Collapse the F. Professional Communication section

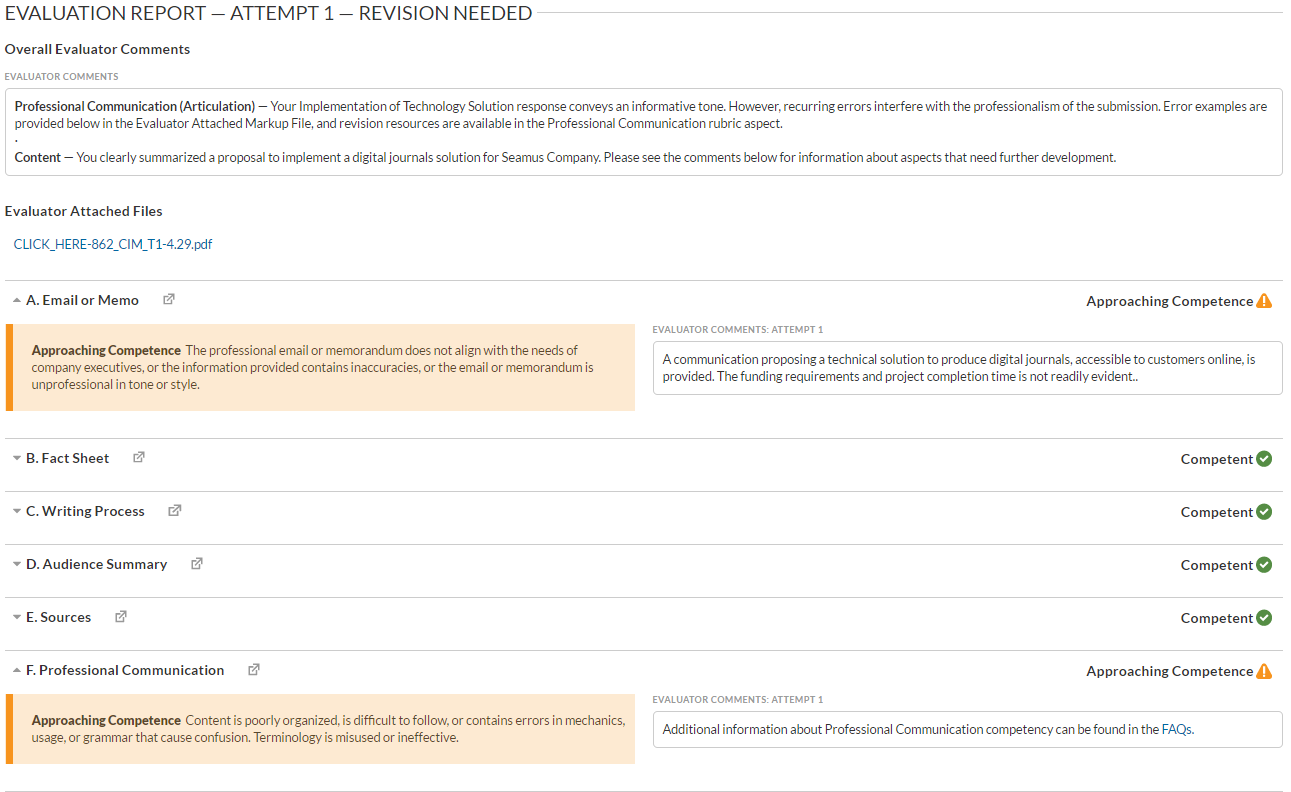click(17, 670)
